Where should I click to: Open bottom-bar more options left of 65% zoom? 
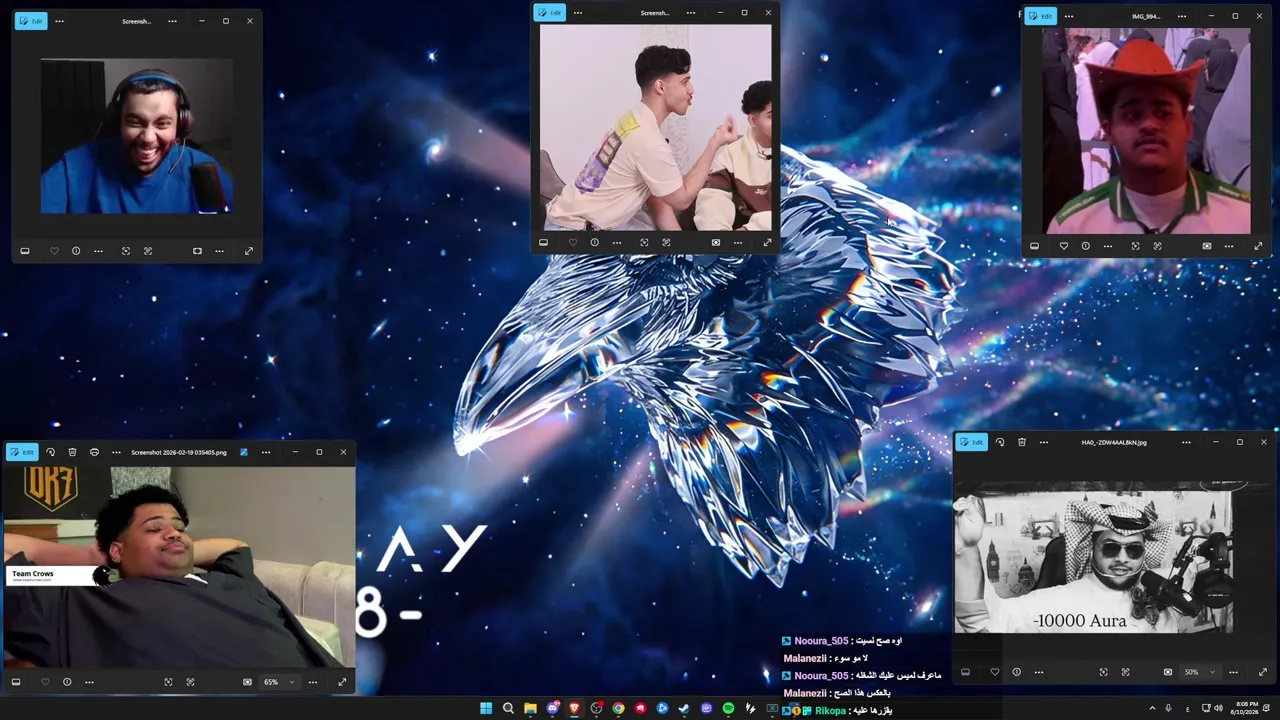(x=89, y=682)
